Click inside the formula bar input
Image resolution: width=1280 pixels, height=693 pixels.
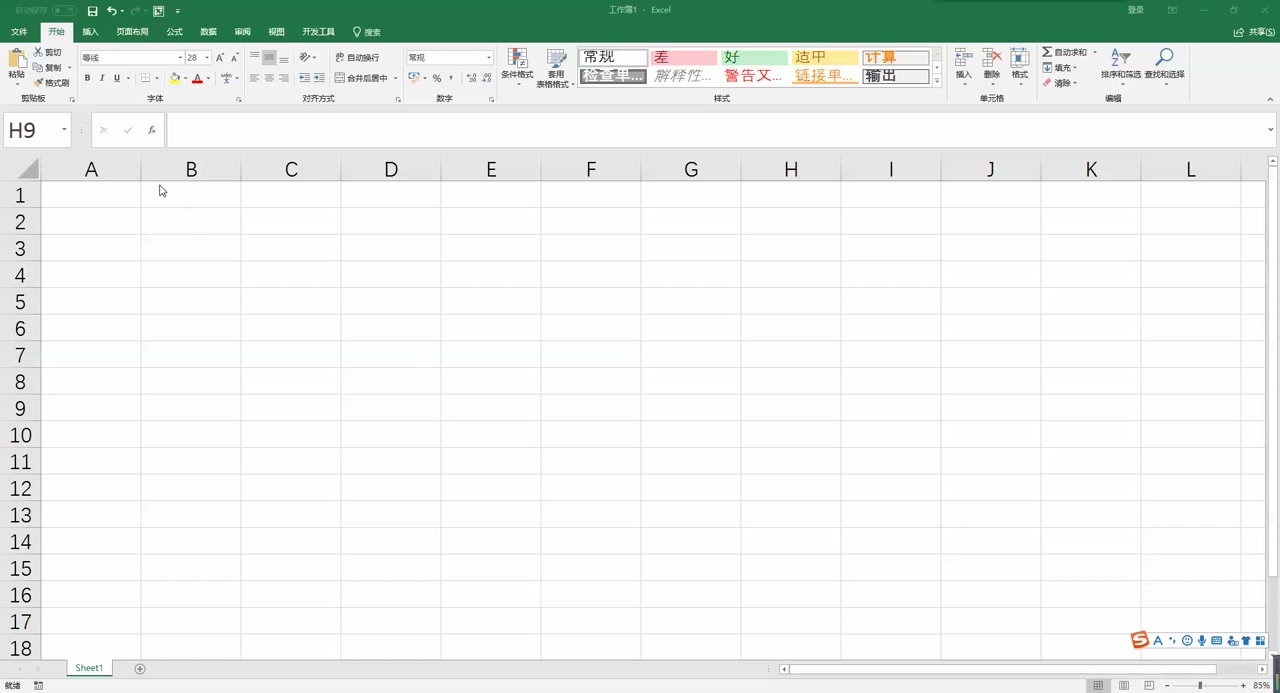pos(700,130)
